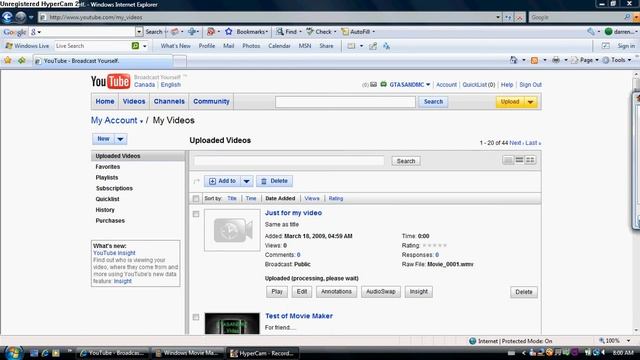Open the New button dropdown arrow
Viewport: 640px width, 360px height.
(x=120, y=139)
